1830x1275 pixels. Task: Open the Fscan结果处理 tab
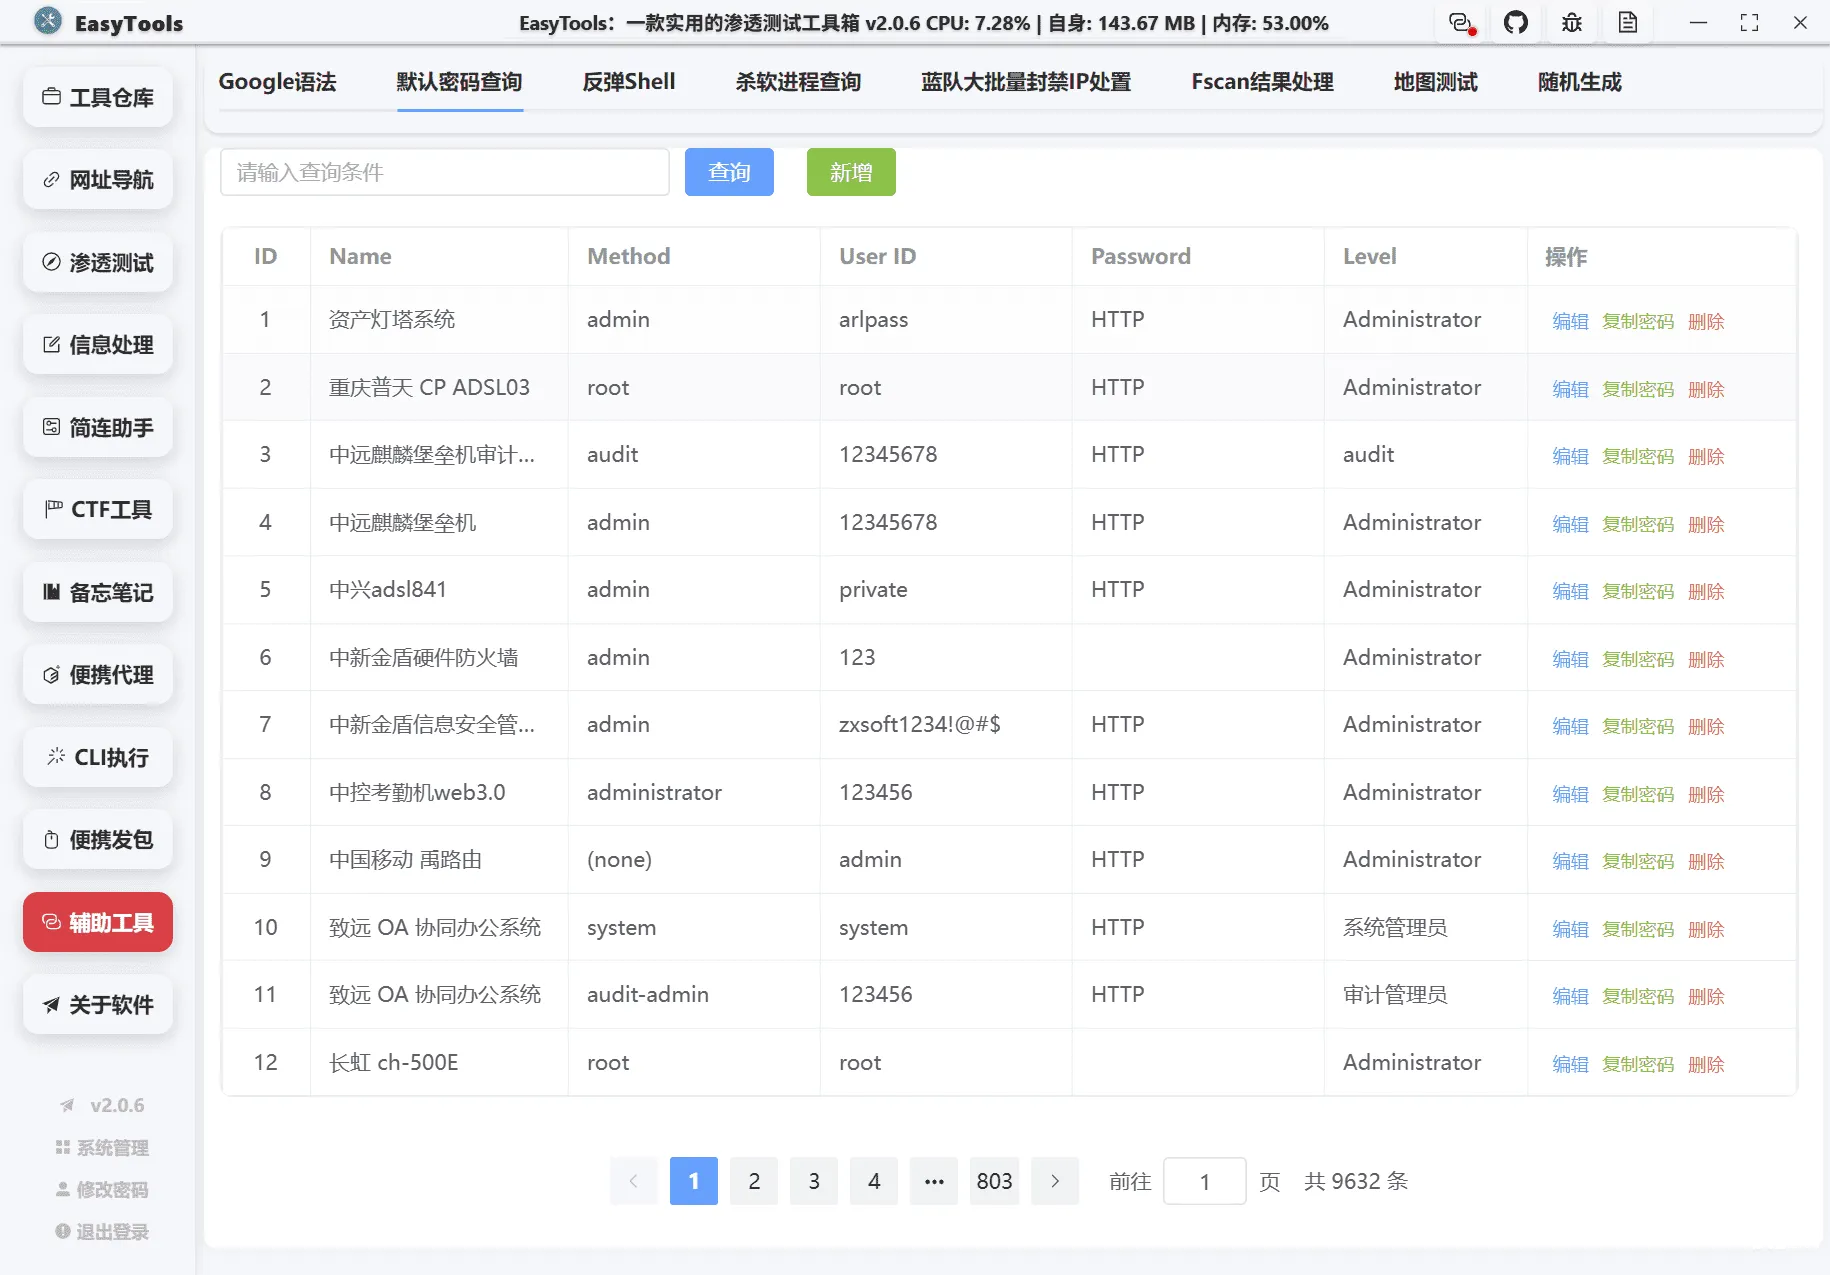pos(1261,82)
